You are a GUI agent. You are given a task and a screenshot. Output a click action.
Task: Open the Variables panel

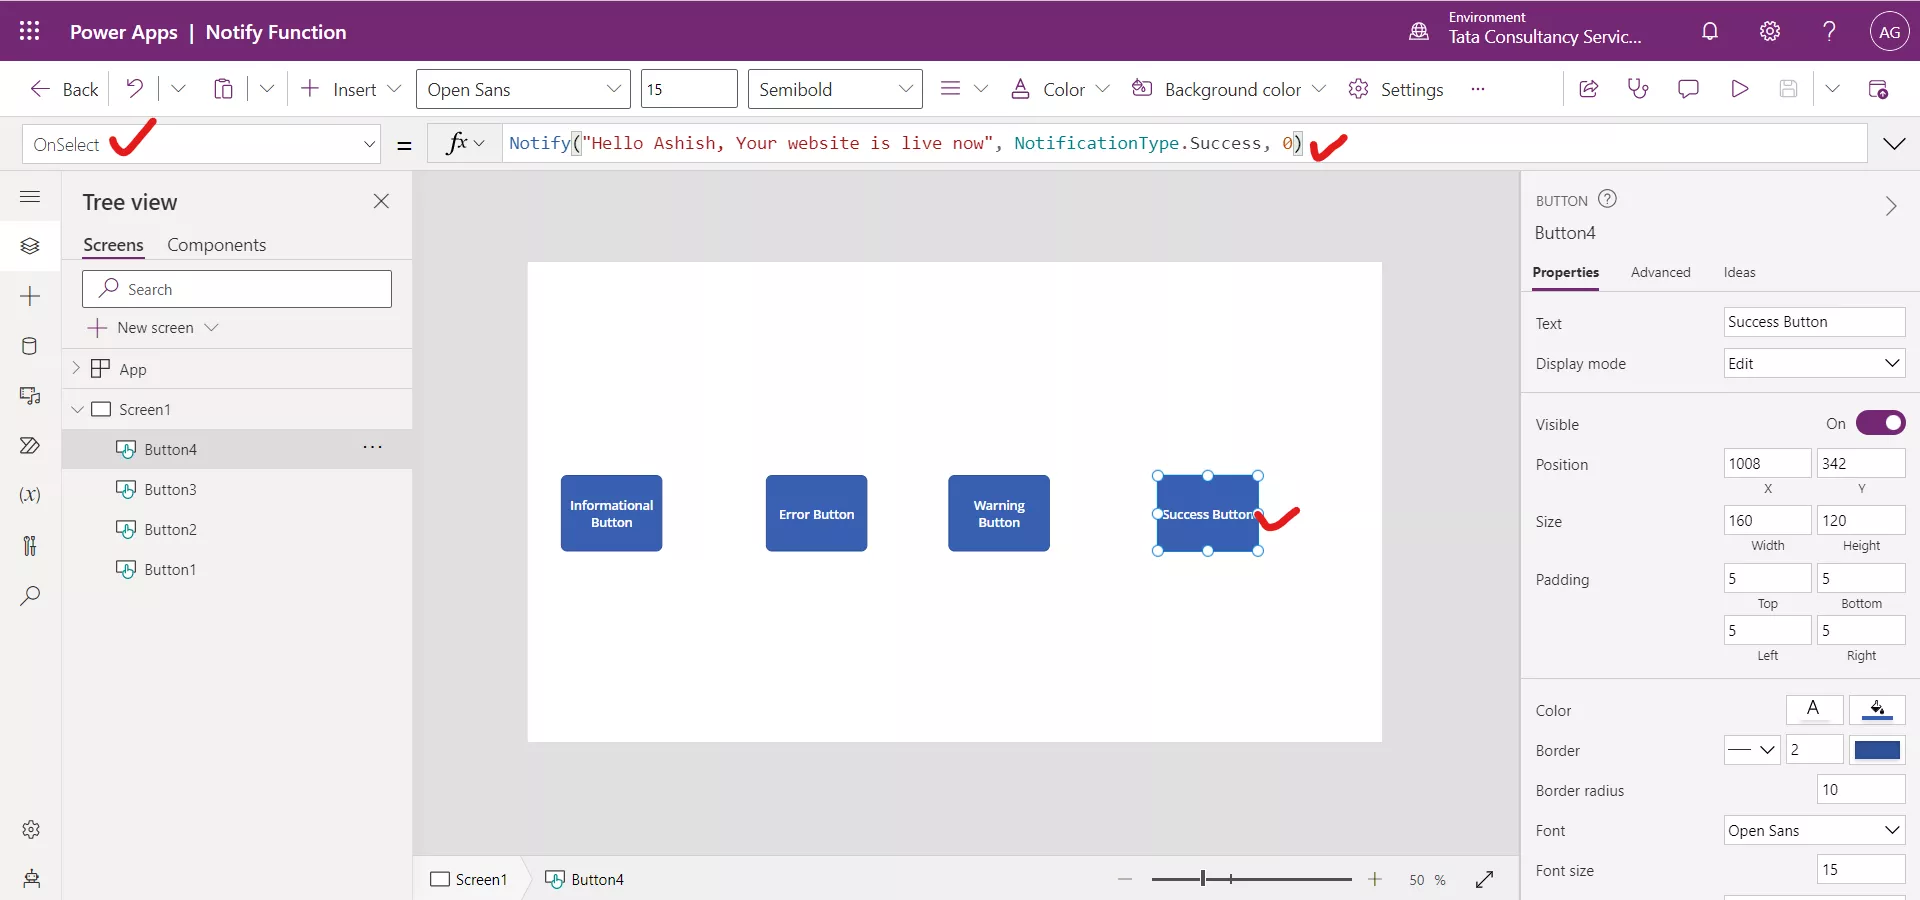point(30,495)
